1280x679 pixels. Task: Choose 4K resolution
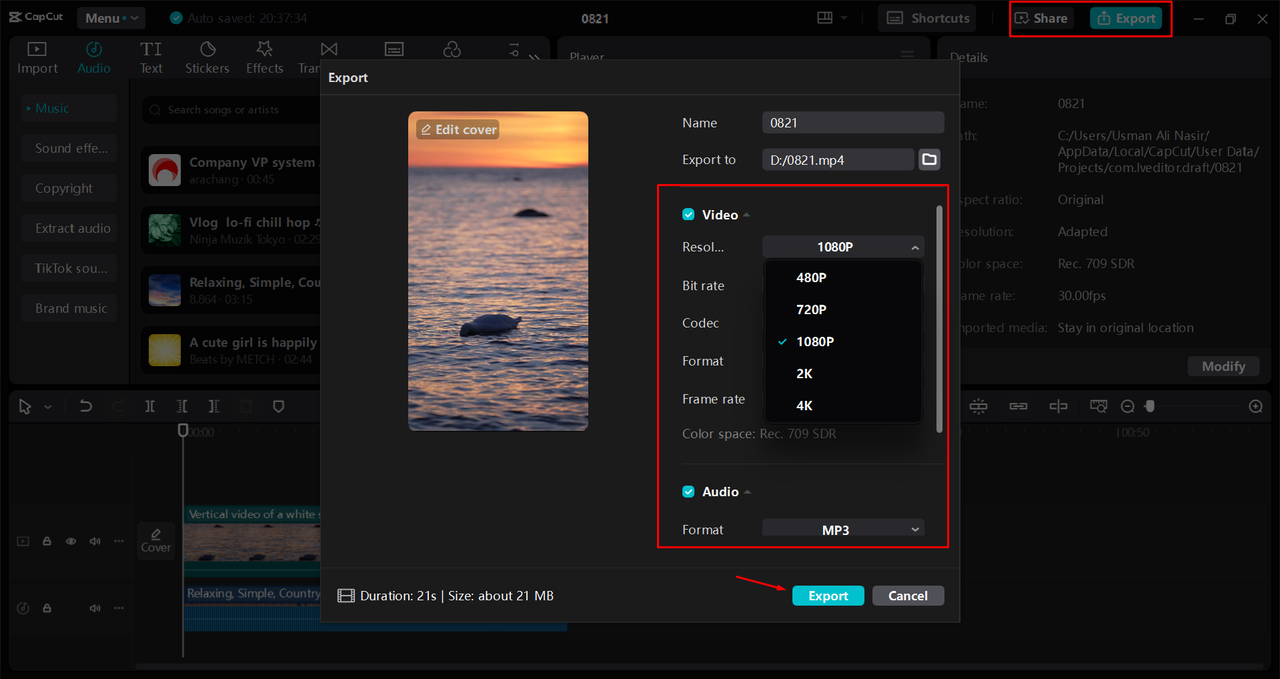[x=843, y=406]
